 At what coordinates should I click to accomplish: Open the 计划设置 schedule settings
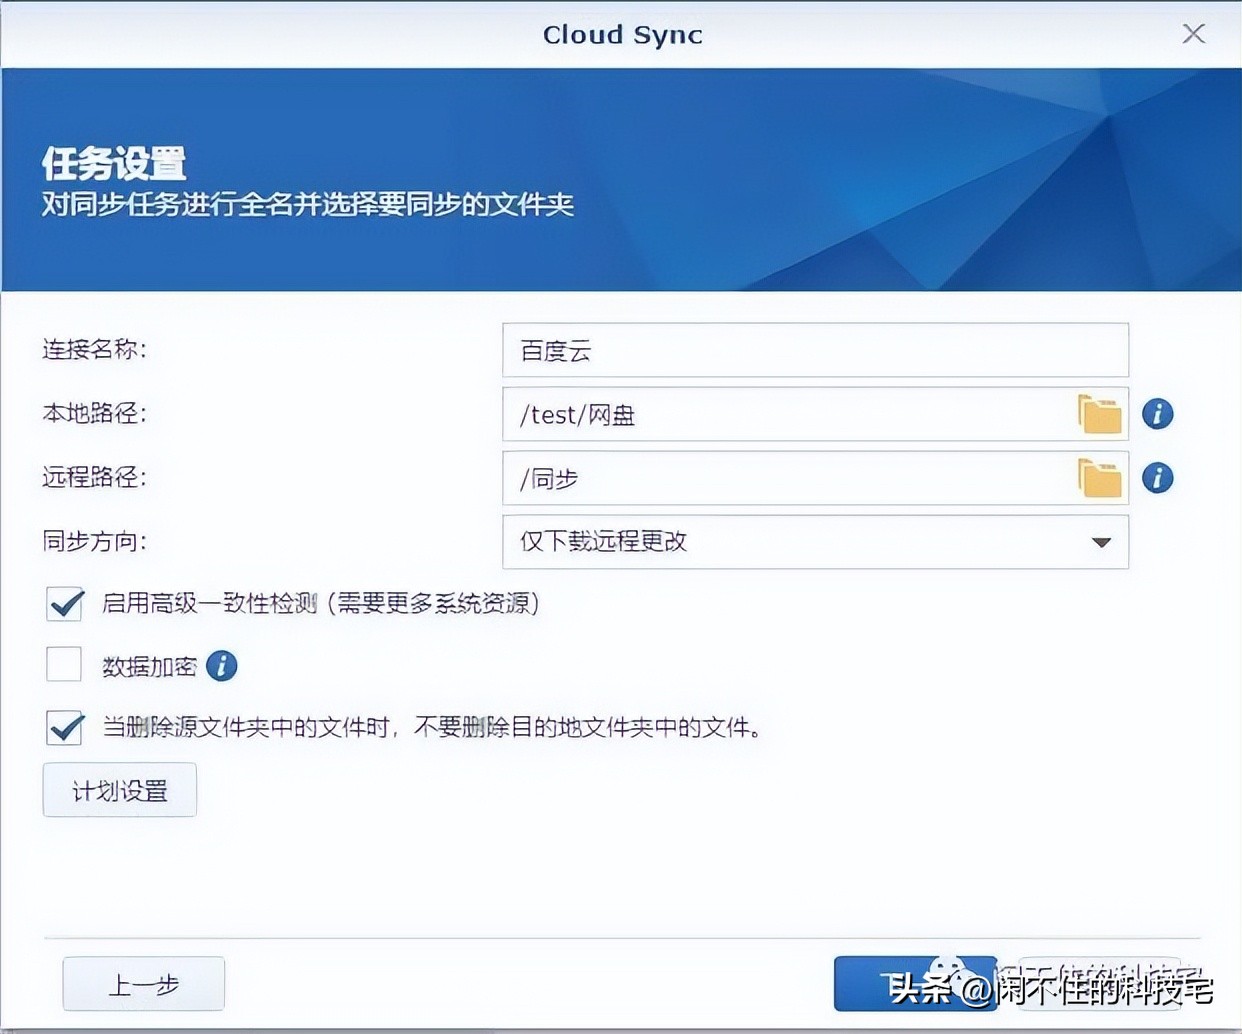point(119,789)
